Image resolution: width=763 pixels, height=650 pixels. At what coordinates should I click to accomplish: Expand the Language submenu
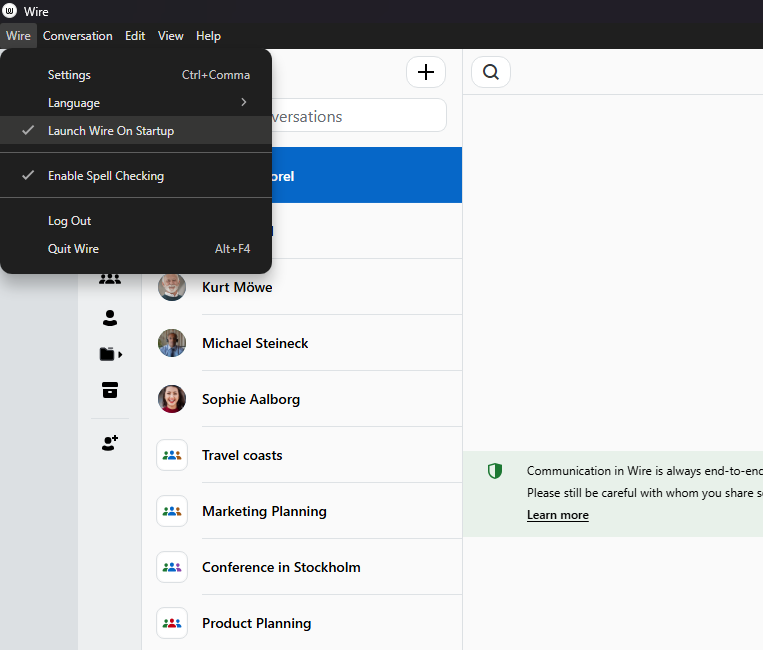coord(136,103)
